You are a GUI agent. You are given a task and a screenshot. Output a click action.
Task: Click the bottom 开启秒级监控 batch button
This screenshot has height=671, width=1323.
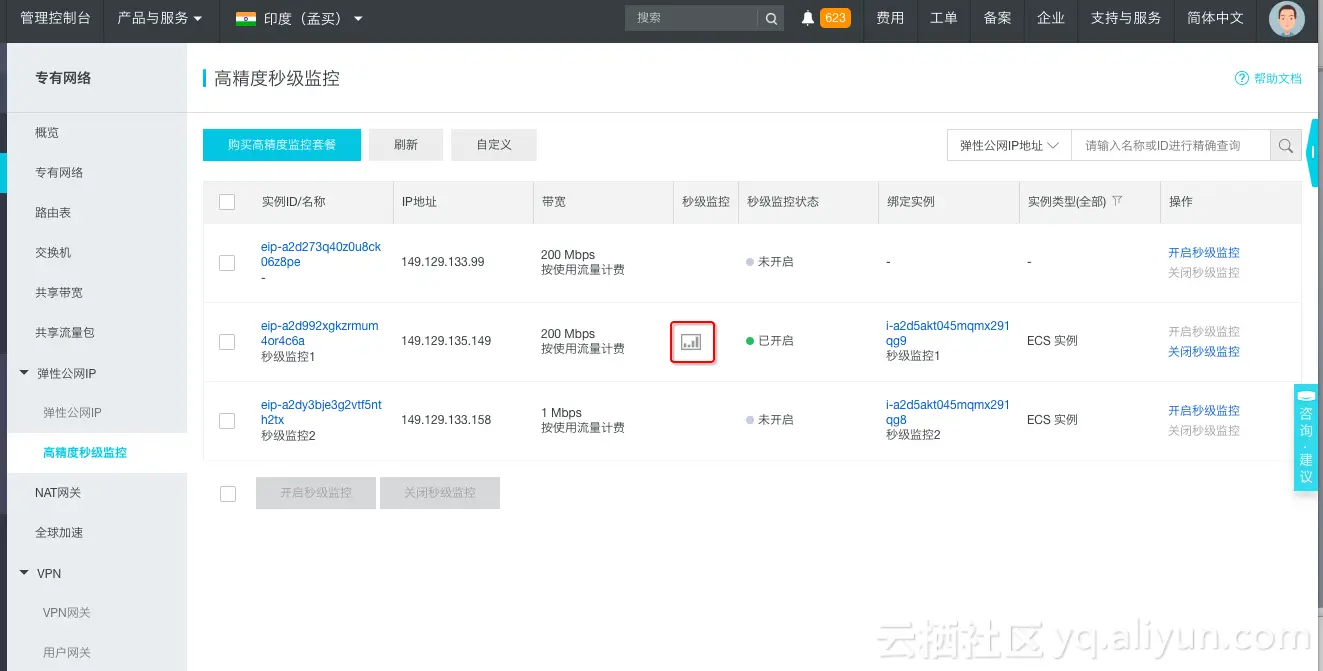click(316, 493)
